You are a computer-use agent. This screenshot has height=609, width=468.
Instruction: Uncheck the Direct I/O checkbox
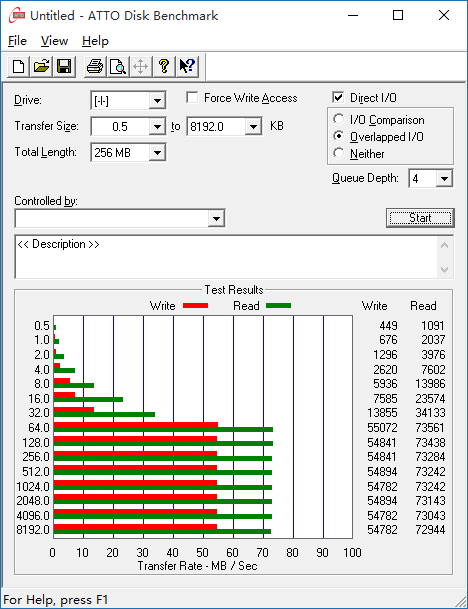[x=338, y=97]
